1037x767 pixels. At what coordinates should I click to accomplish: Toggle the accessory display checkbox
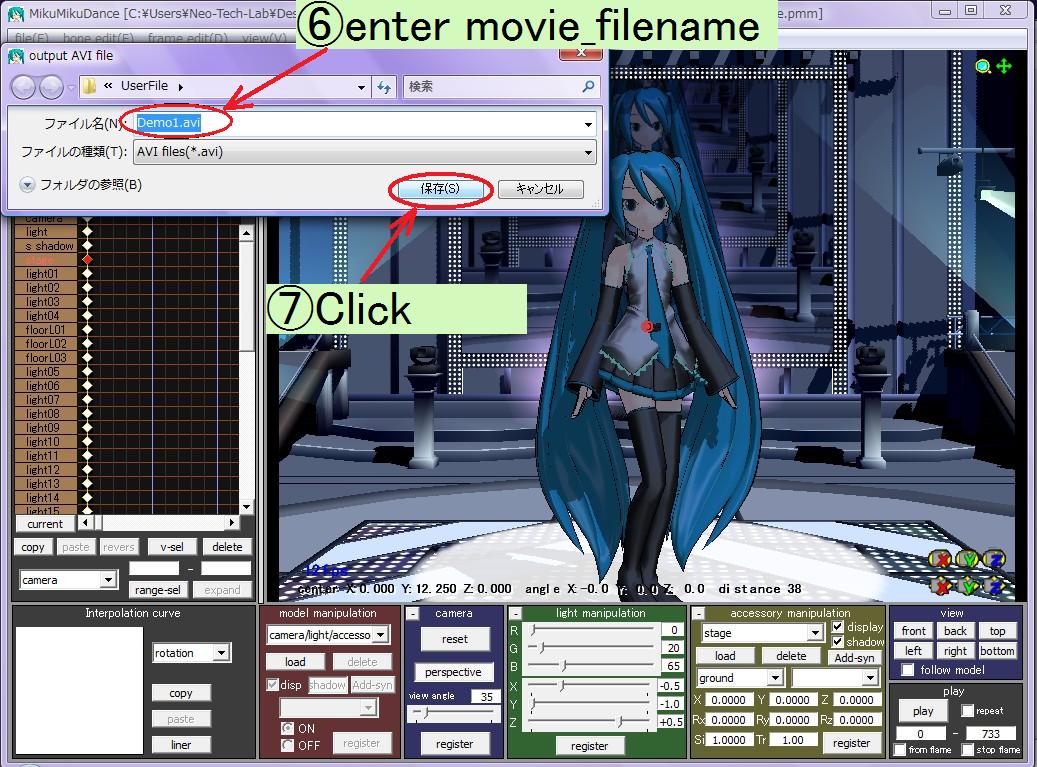click(x=838, y=626)
